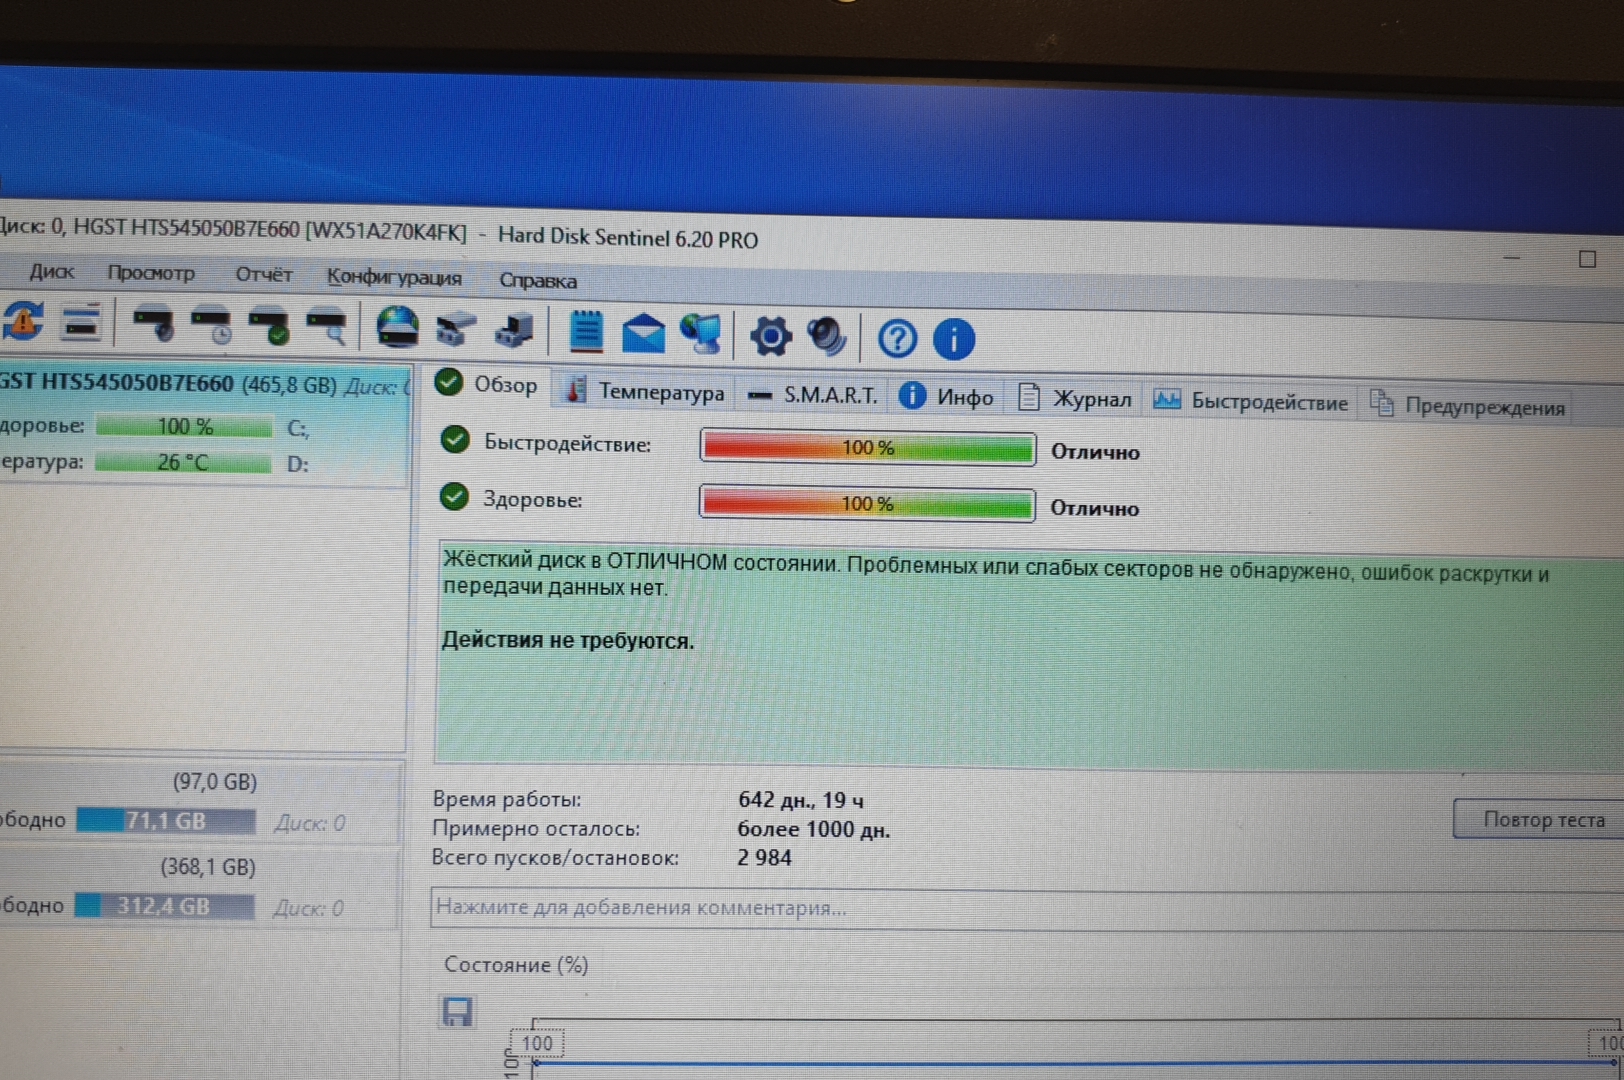Click the blue envelope email icon
Image resolution: width=1624 pixels, height=1080 pixels.
point(643,334)
